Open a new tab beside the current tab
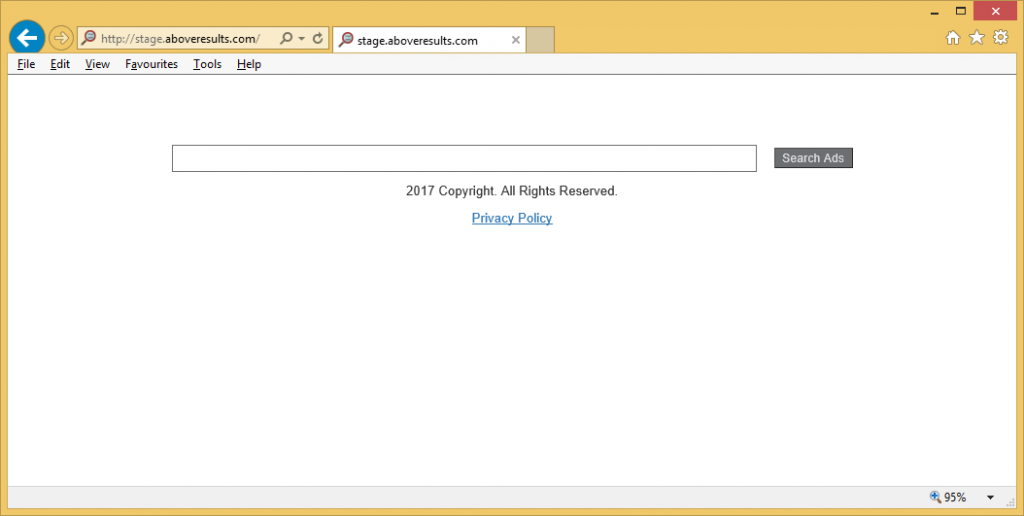 coord(540,40)
